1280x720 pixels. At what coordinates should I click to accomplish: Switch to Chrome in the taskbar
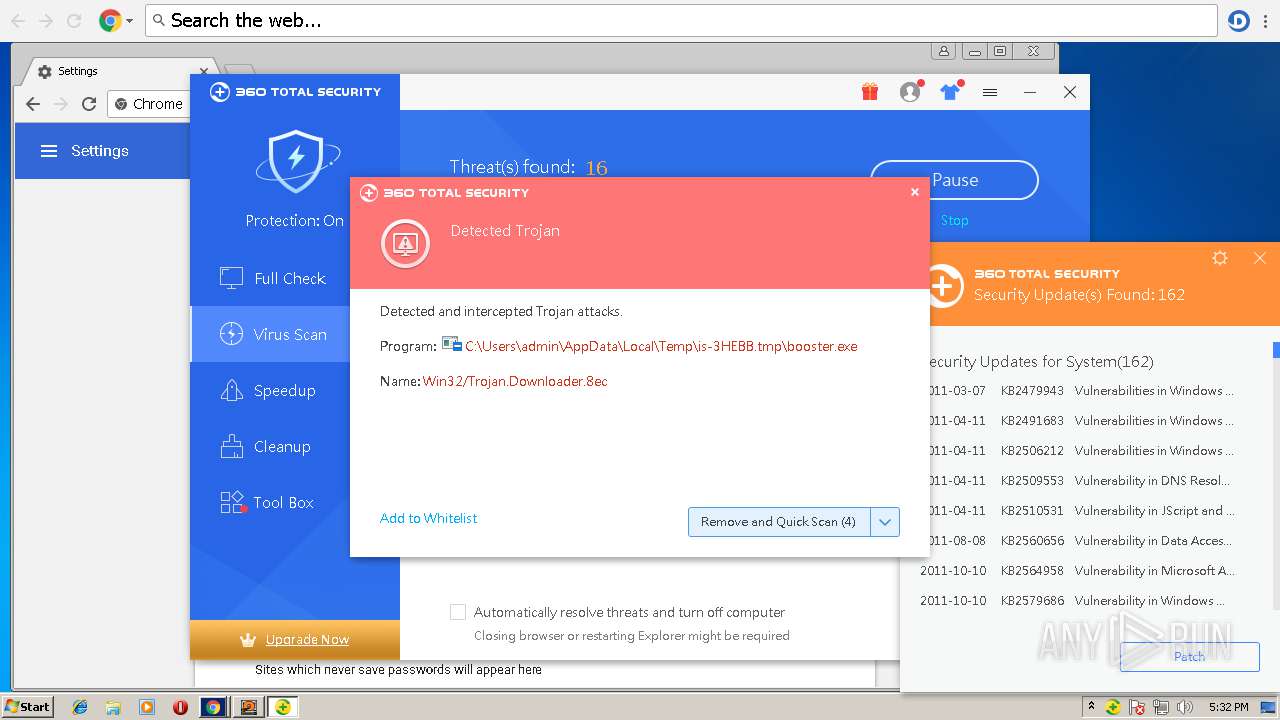tap(213, 707)
